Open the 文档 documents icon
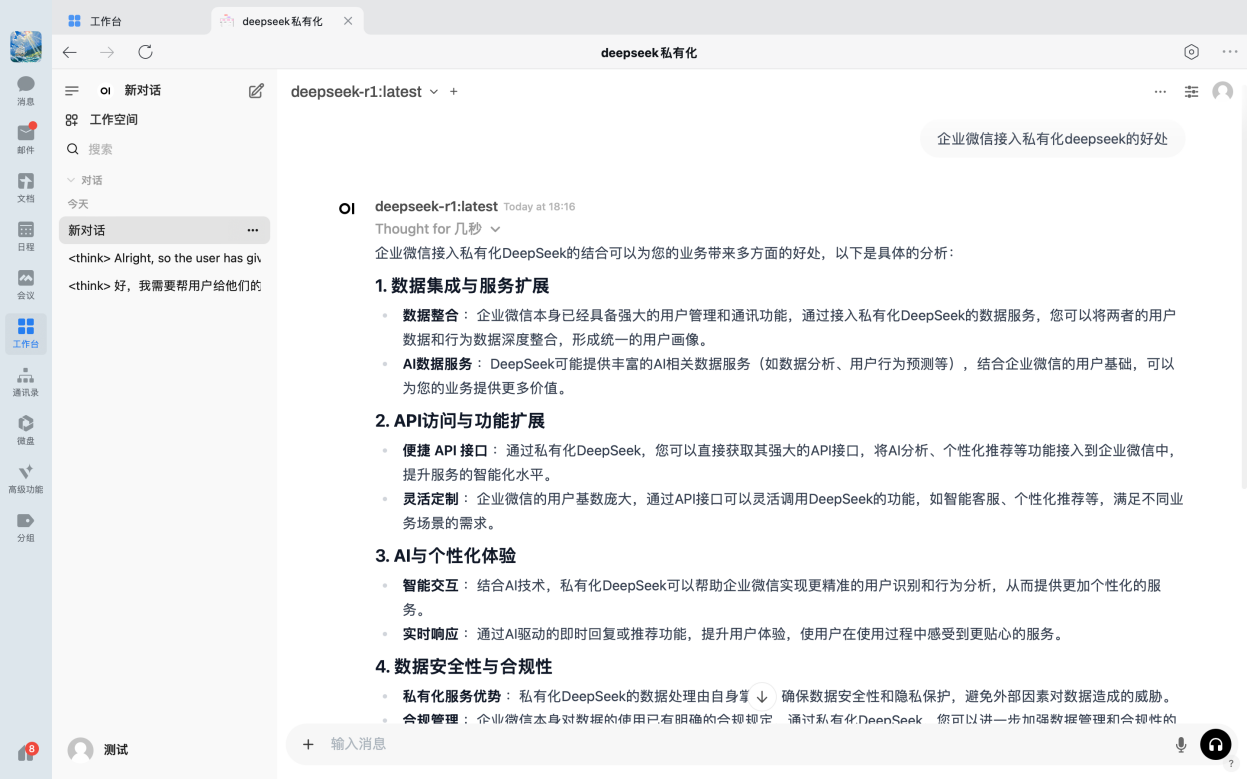Image resolution: width=1247 pixels, height=779 pixels. [25, 185]
